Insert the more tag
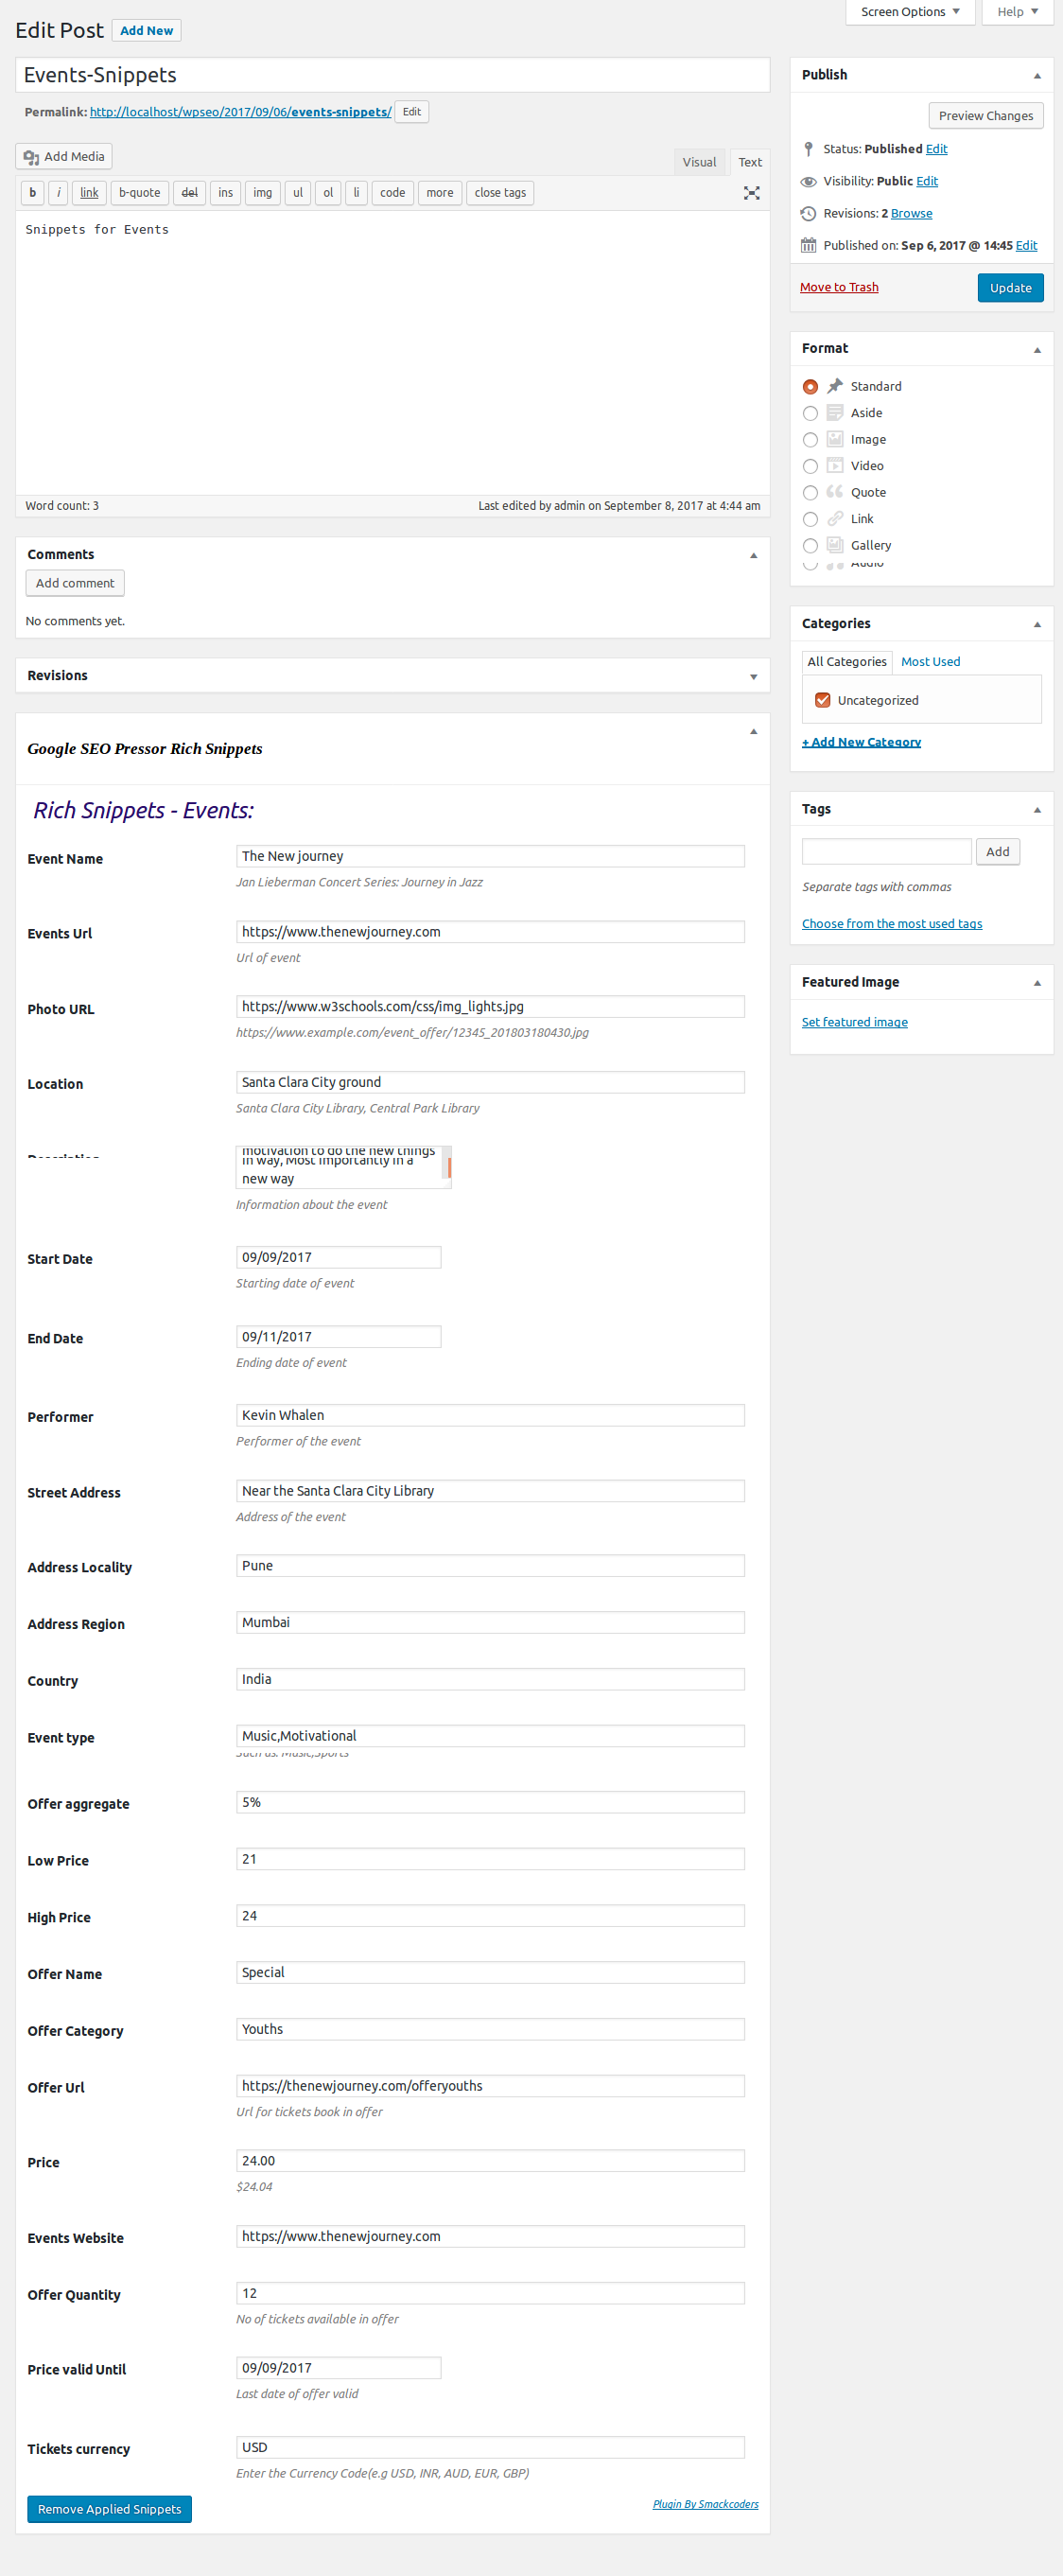The image size is (1063, 2576). (x=439, y=193)
